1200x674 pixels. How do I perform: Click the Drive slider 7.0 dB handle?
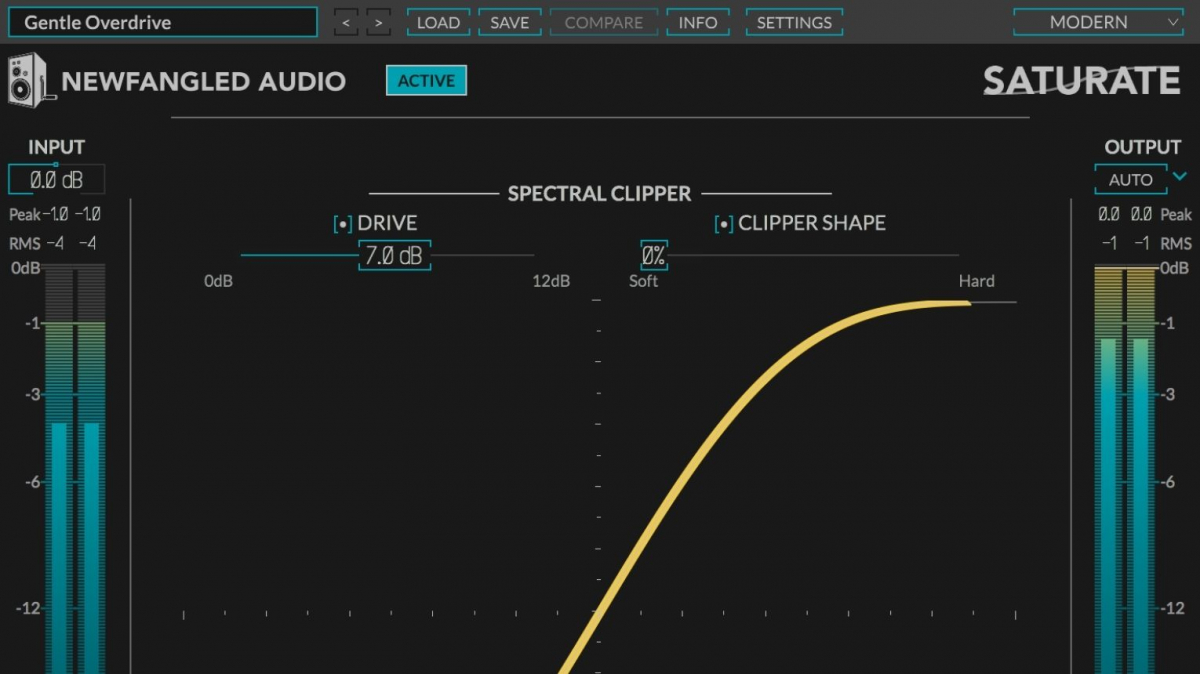coord(394,256)
